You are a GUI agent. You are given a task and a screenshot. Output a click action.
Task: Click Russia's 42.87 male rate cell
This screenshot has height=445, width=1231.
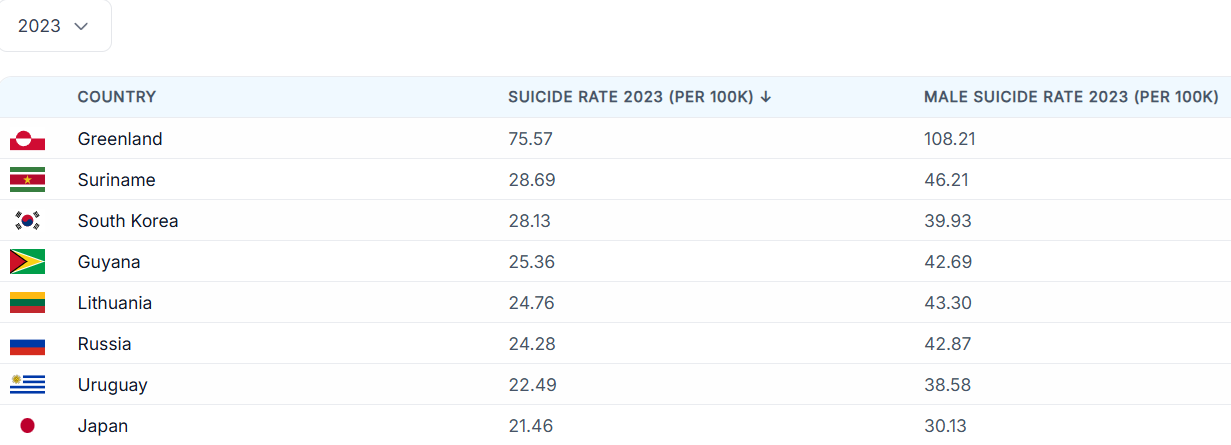947,344
